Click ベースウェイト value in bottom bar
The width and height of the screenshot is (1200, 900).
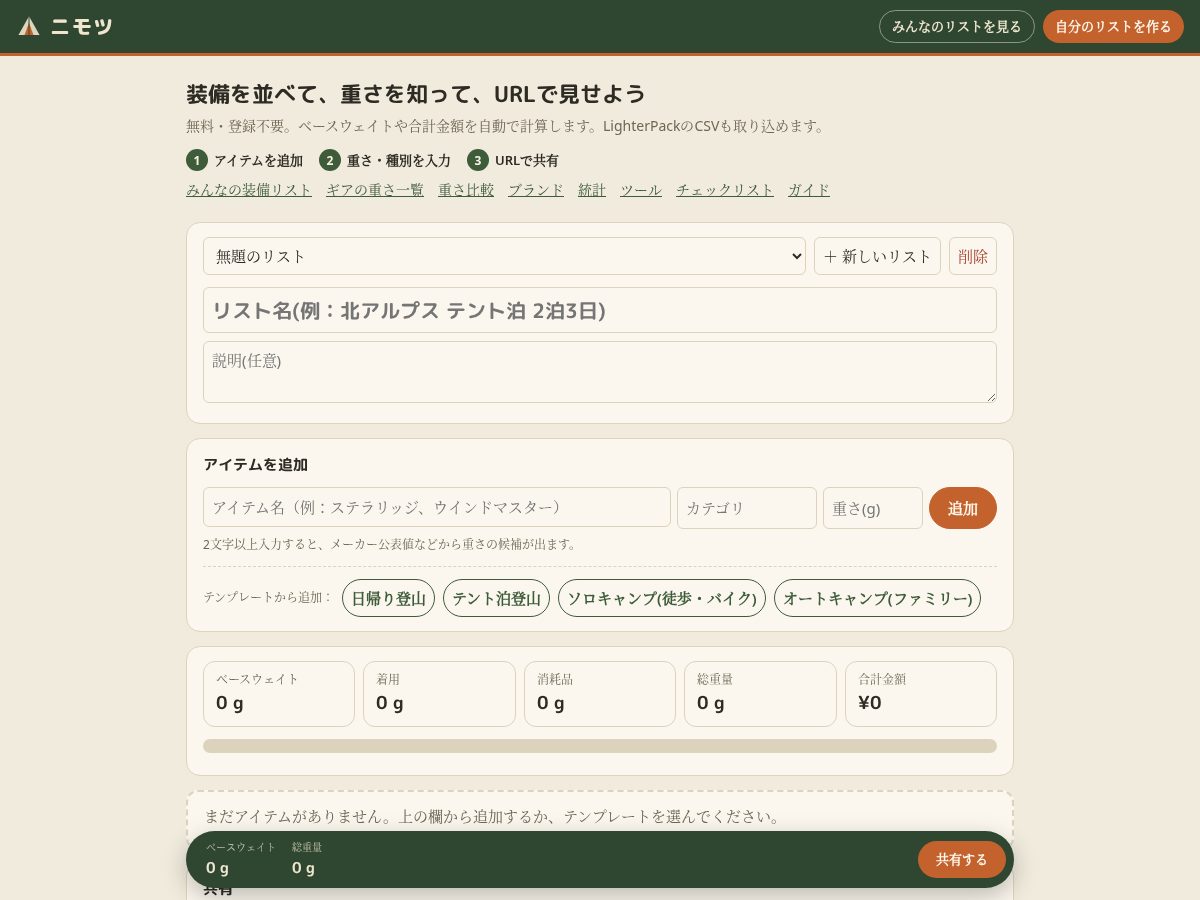pos(218,868)
